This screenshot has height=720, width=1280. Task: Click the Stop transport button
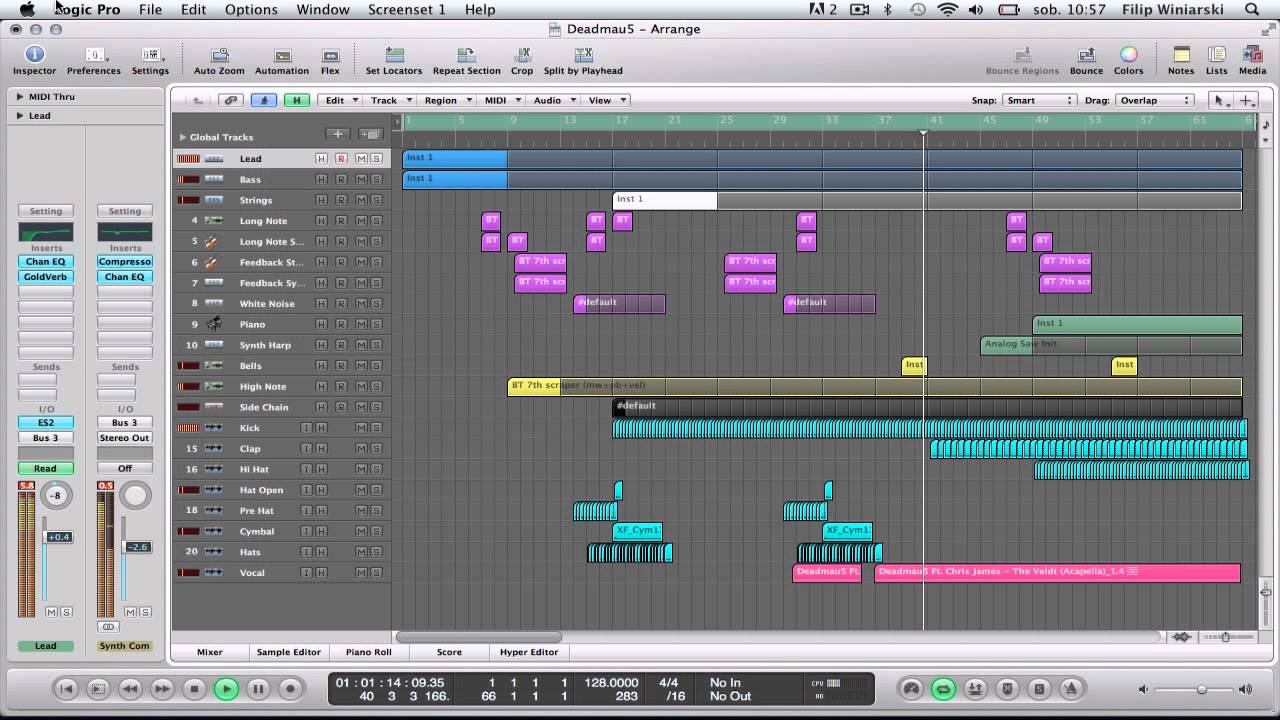194,688
